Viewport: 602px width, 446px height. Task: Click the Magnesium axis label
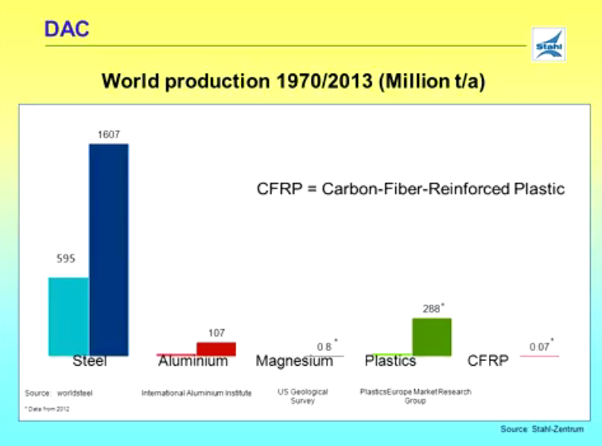click(294, 361)
